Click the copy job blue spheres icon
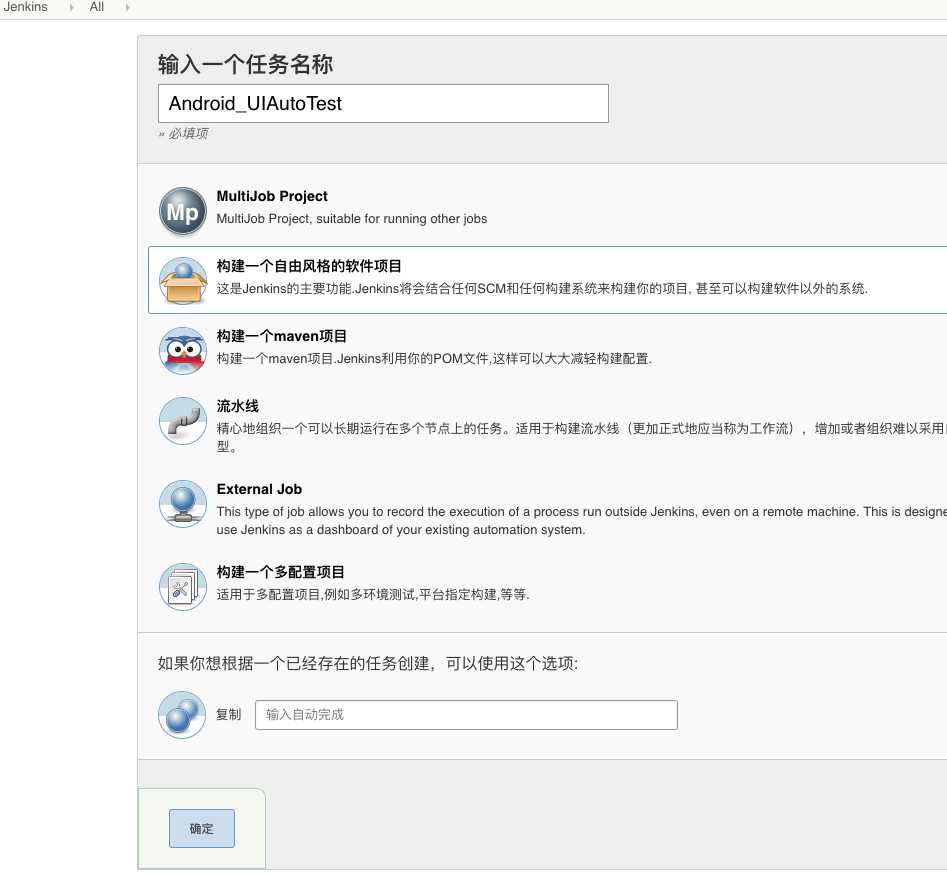The width and height of the screenshot is (947, 874). click(182, 715)
